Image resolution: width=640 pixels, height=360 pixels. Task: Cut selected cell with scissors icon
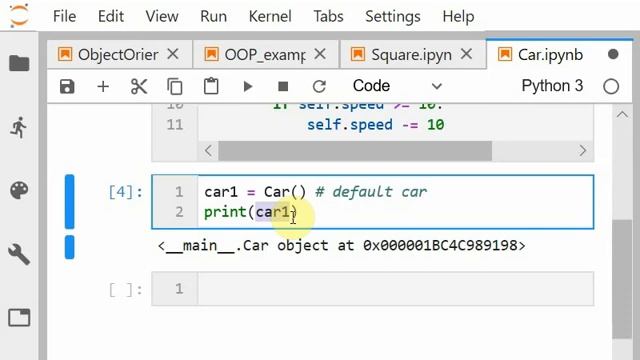pos(139,87)
